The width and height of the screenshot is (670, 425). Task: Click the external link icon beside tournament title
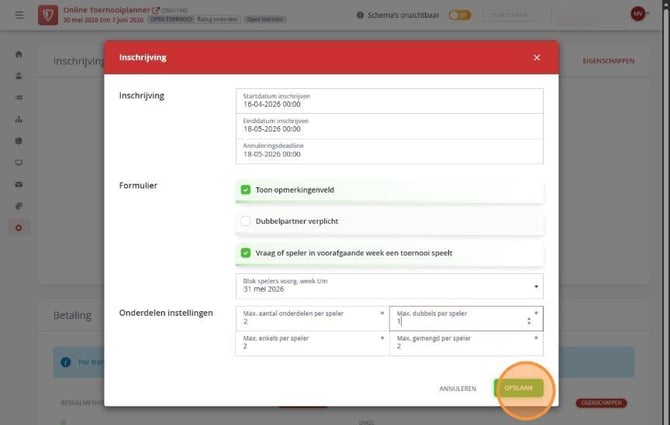pos(156,10)
